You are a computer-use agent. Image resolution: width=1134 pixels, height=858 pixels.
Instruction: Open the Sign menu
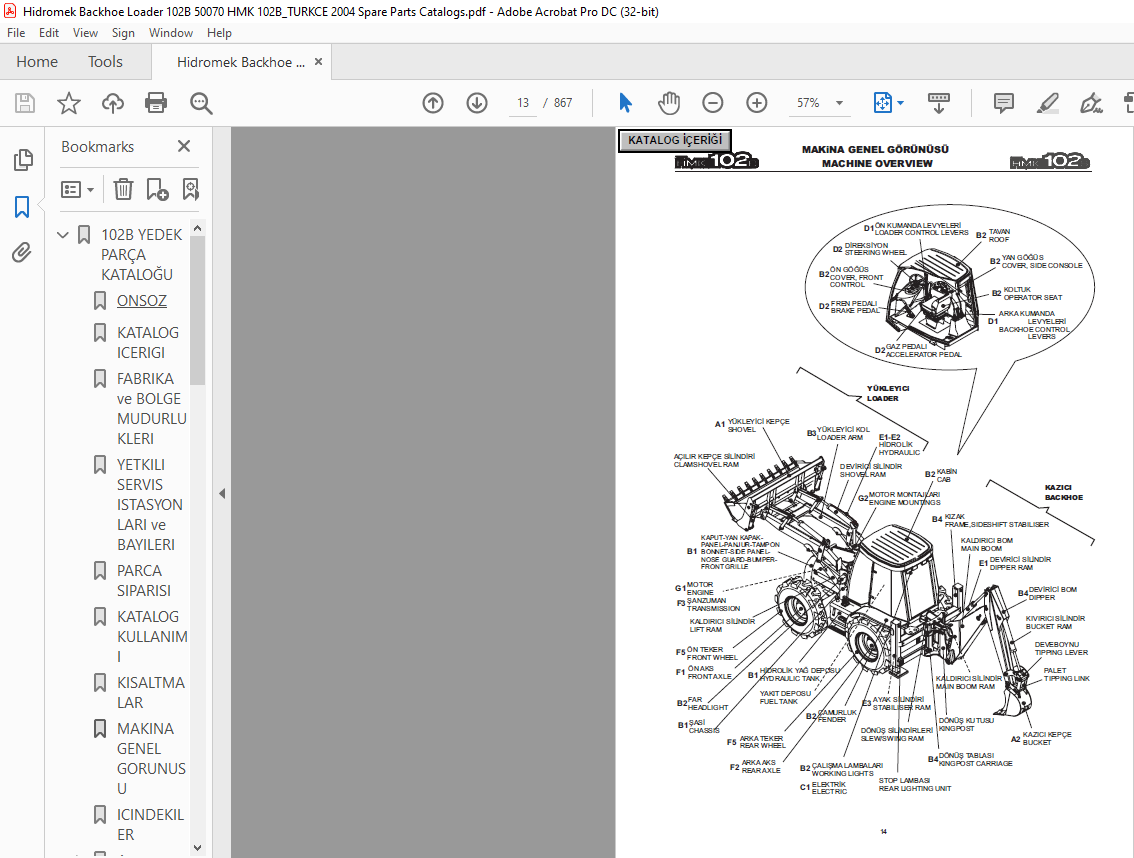123,33
